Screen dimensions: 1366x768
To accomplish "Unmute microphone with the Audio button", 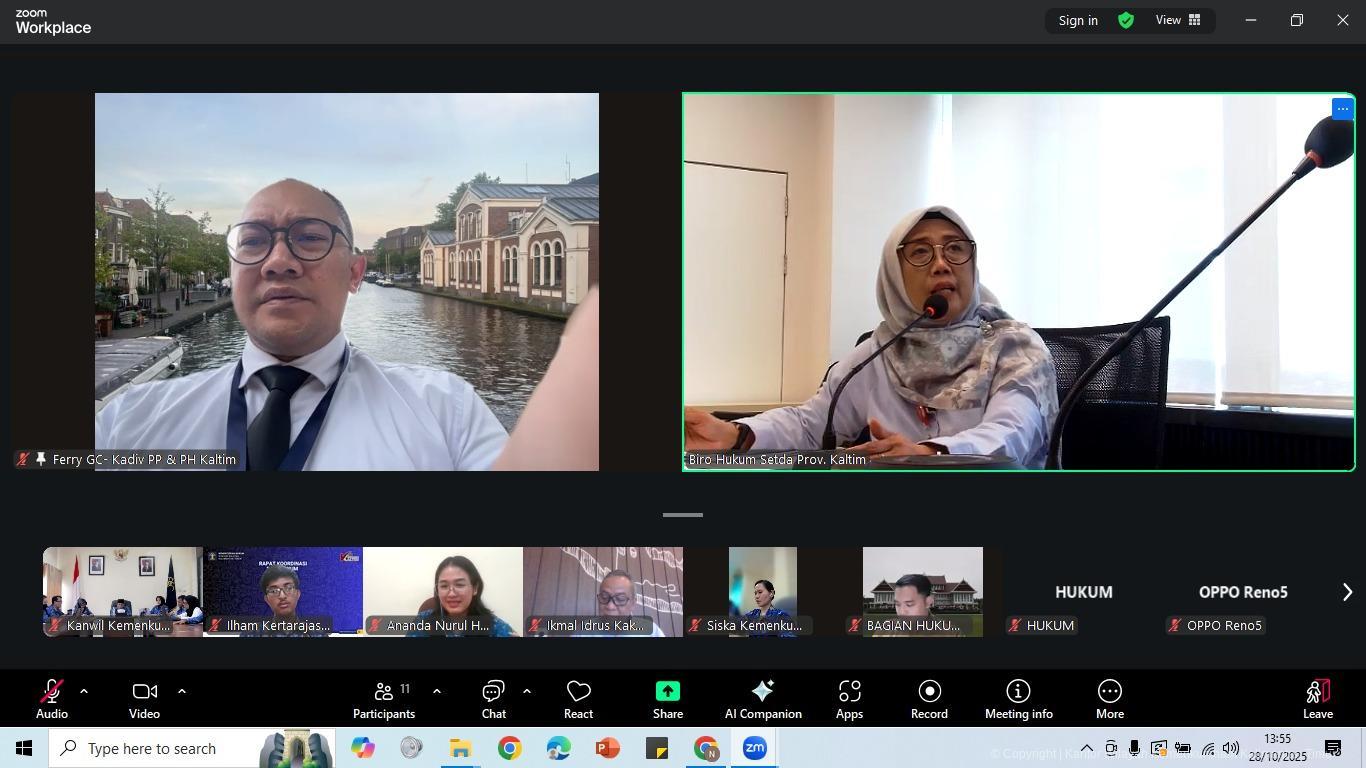I will pyautogui.click(x=51, y=697).
